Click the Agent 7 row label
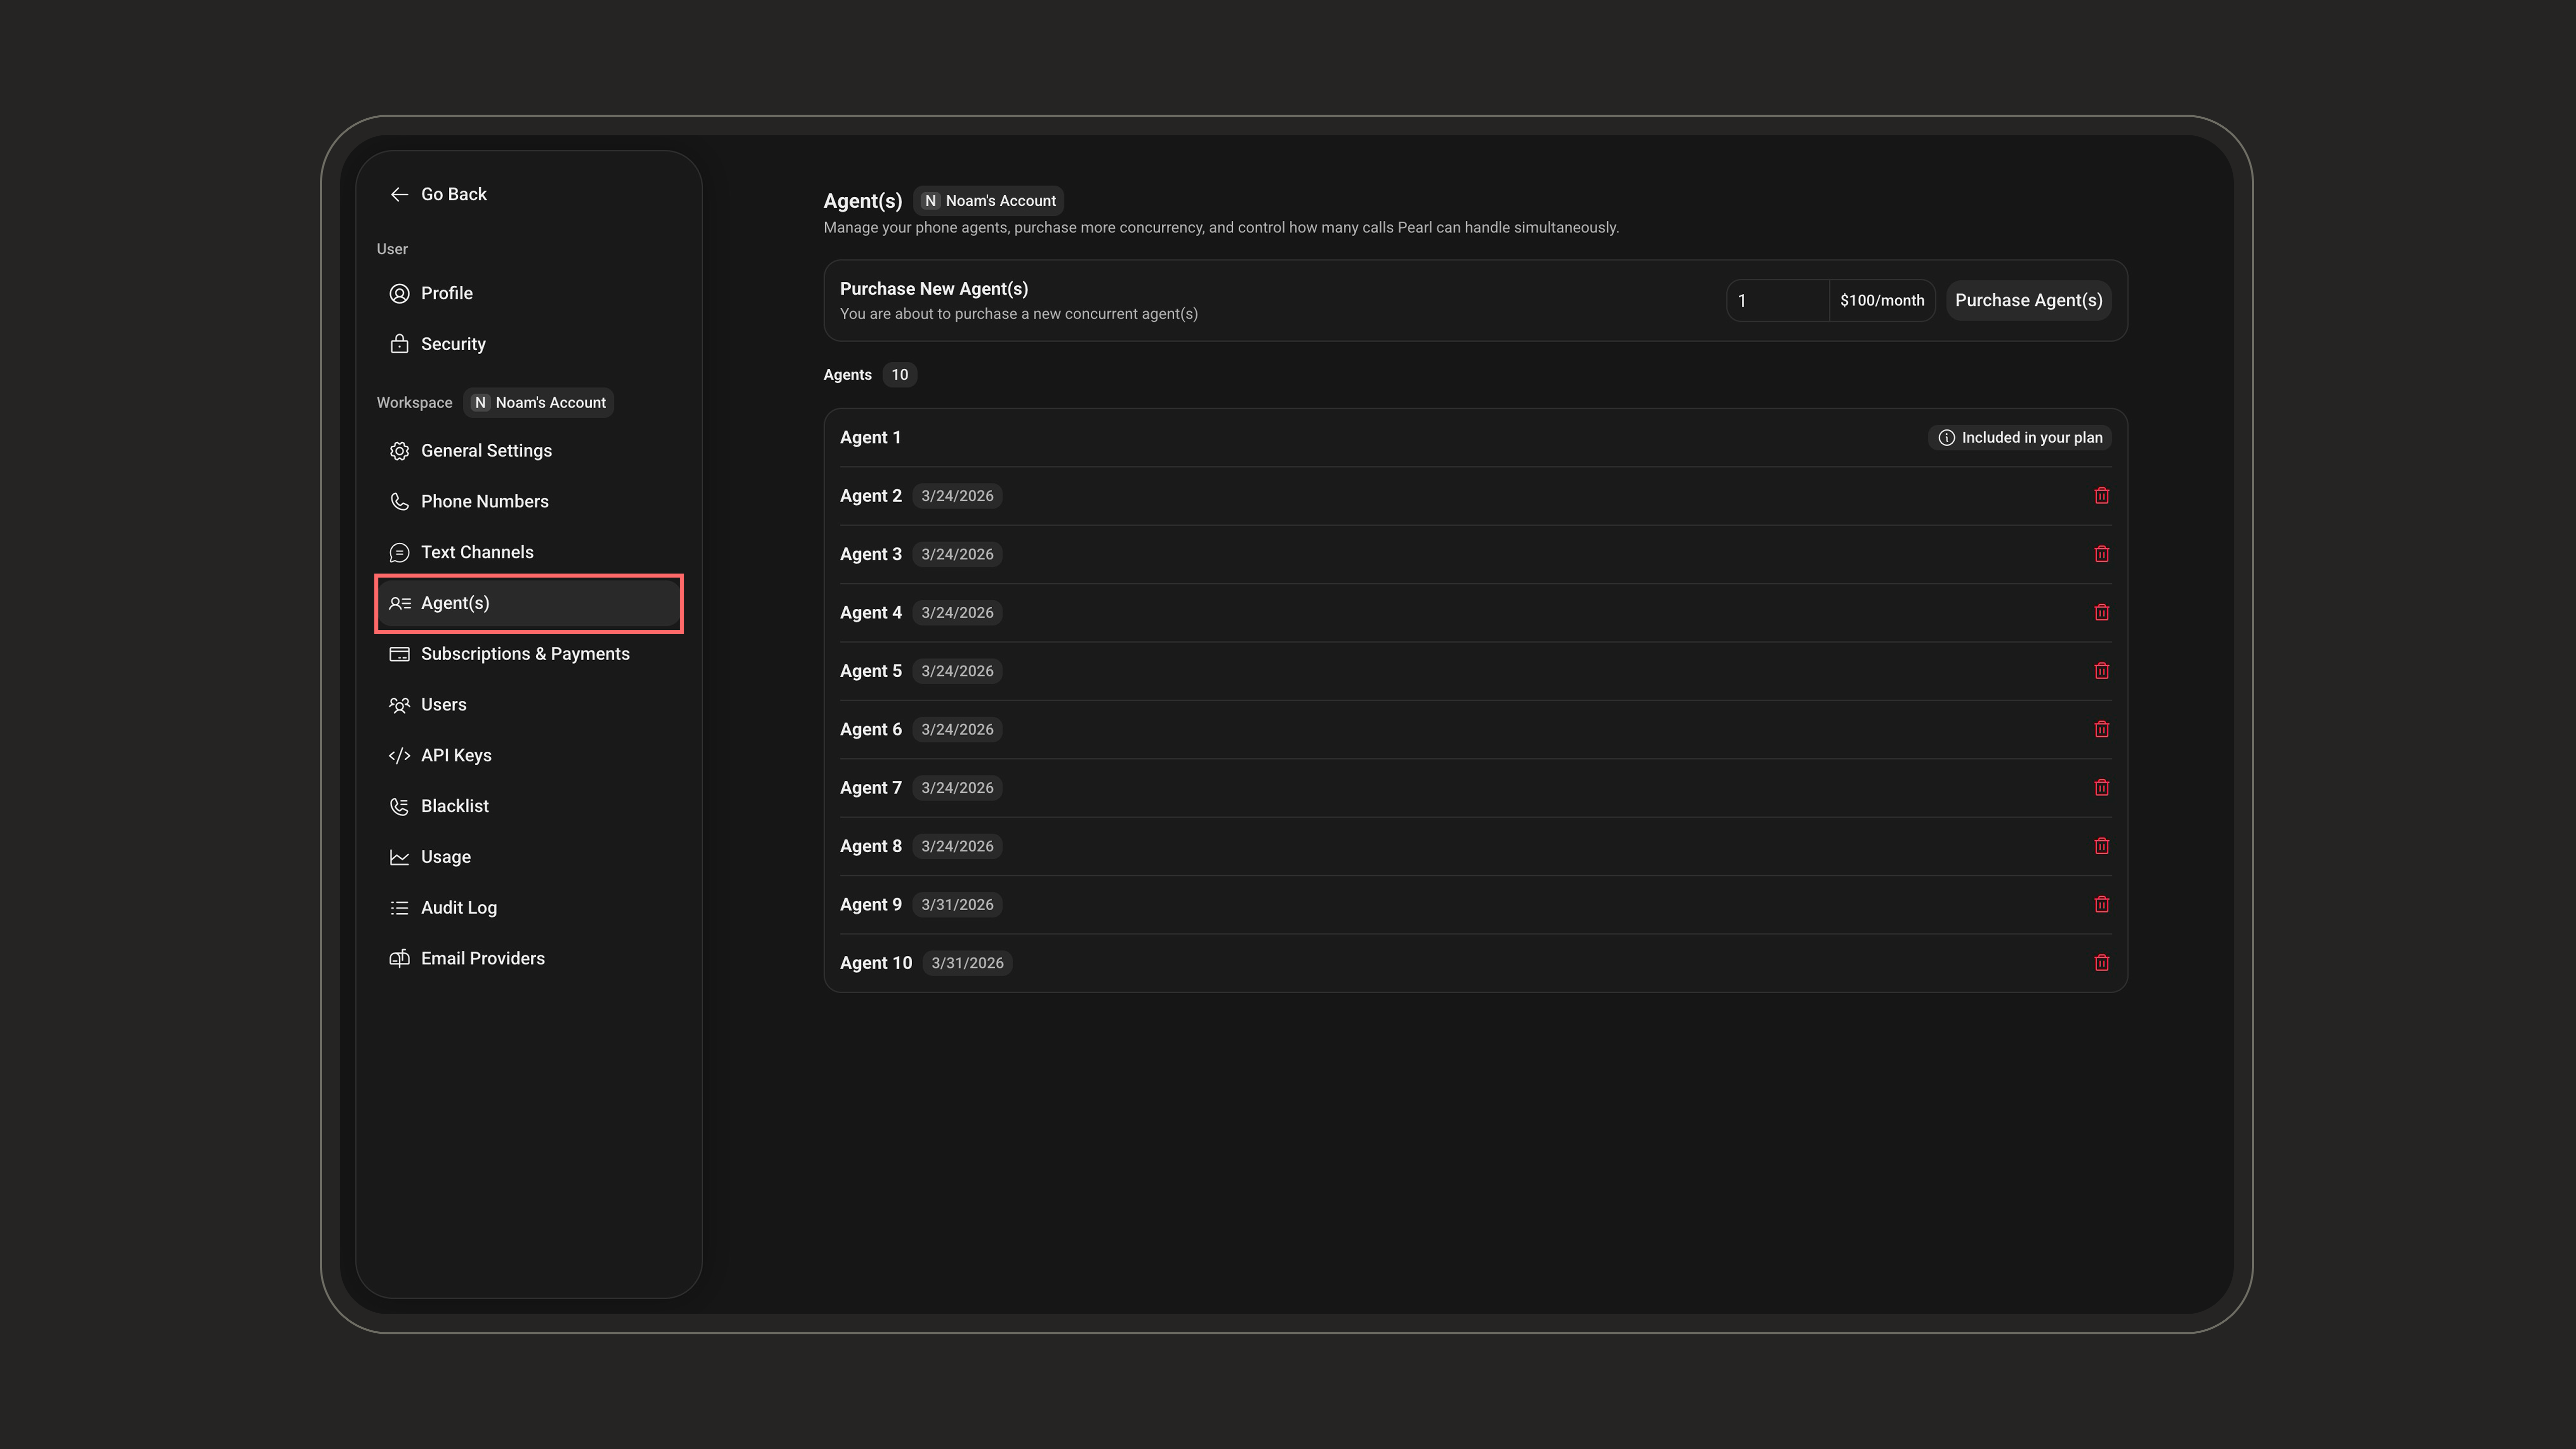This screenshot has height=1449, width=2576. [x=870, y=788]
